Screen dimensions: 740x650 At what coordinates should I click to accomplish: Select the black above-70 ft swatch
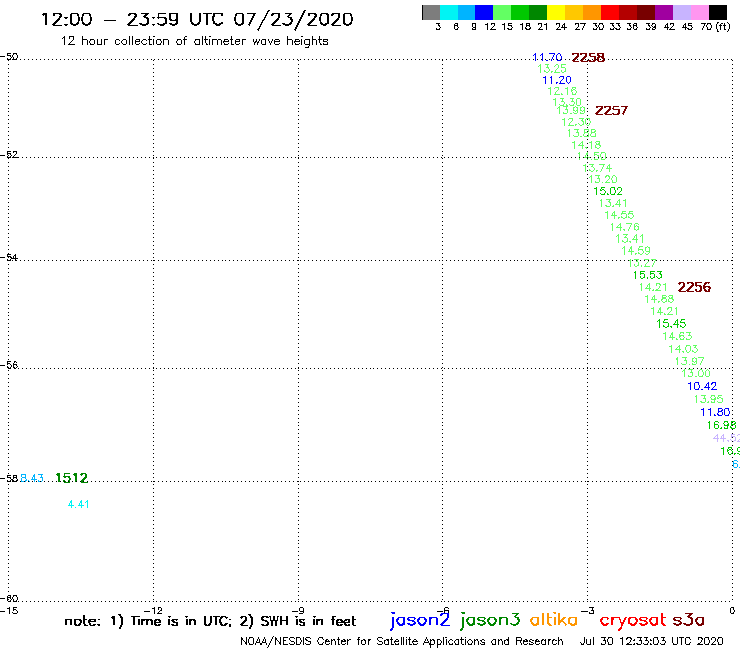tap(717, 12)
